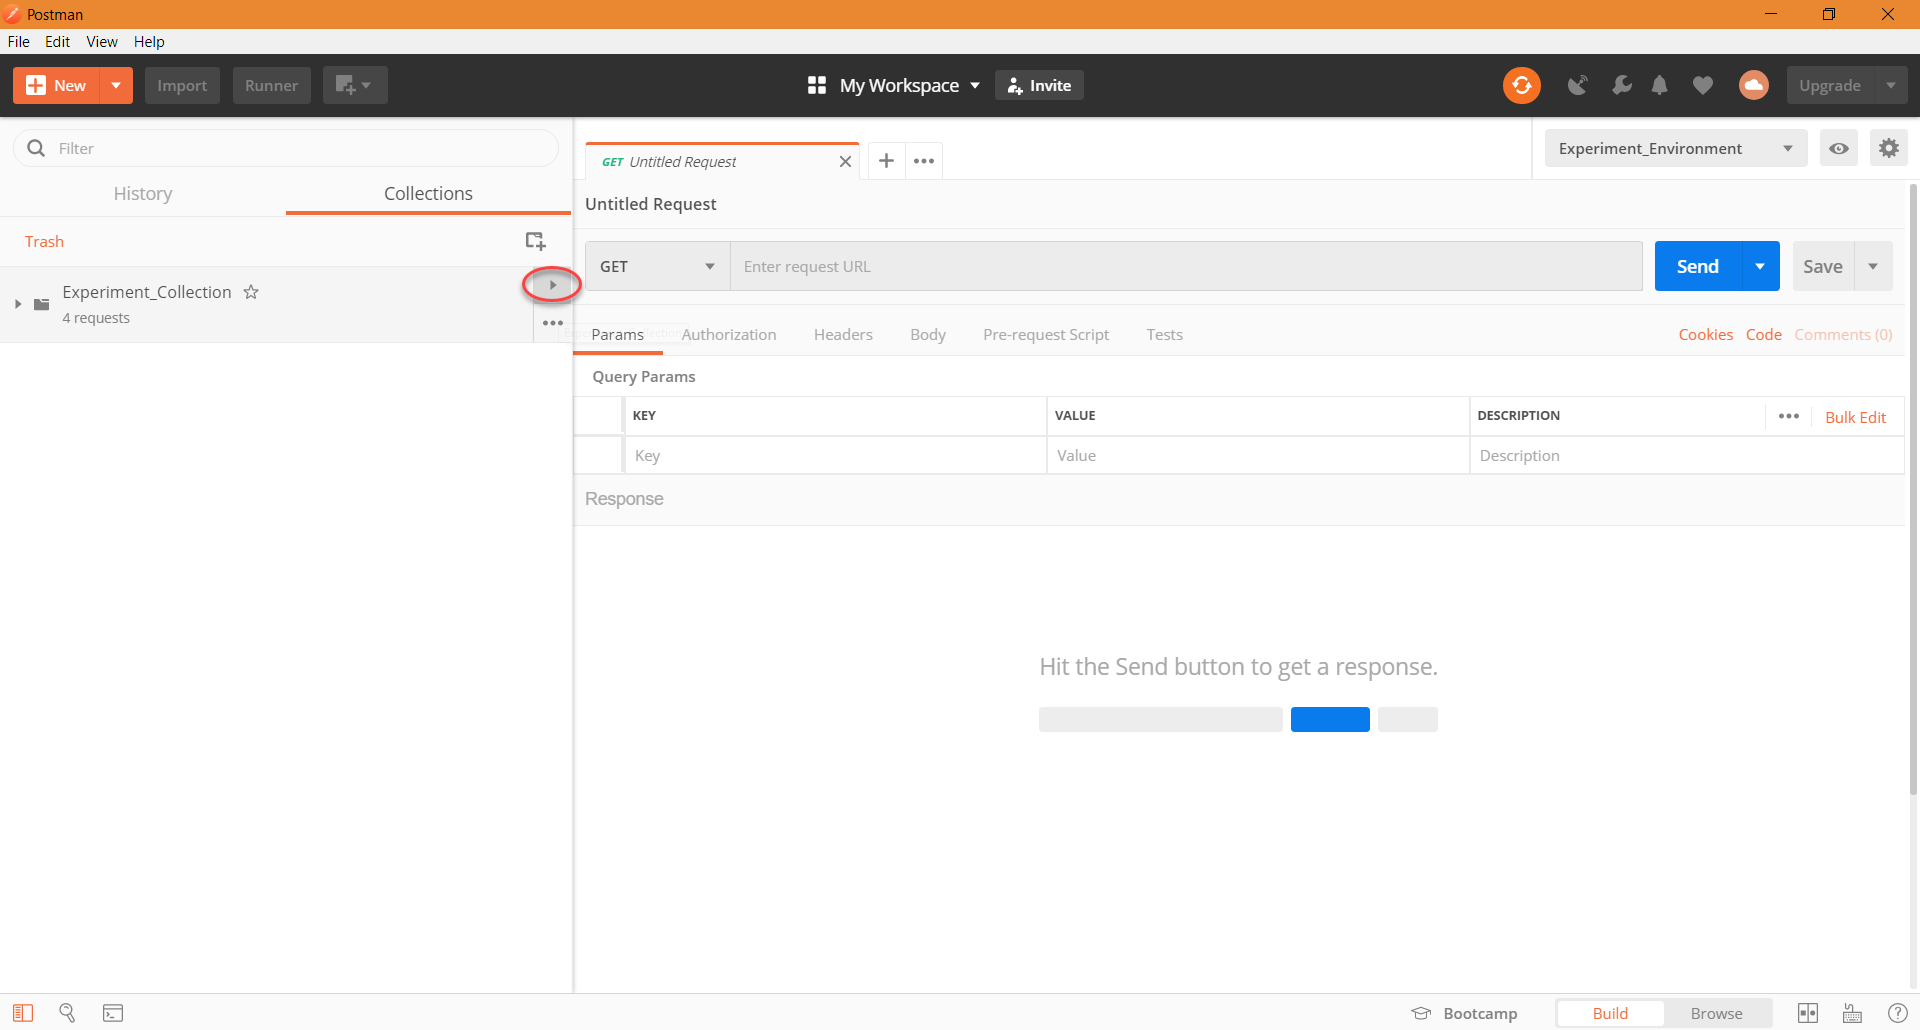Expand the Experiment_Collection folder tree
This screenshot has width=1920, height=1030.
point(18,304)
